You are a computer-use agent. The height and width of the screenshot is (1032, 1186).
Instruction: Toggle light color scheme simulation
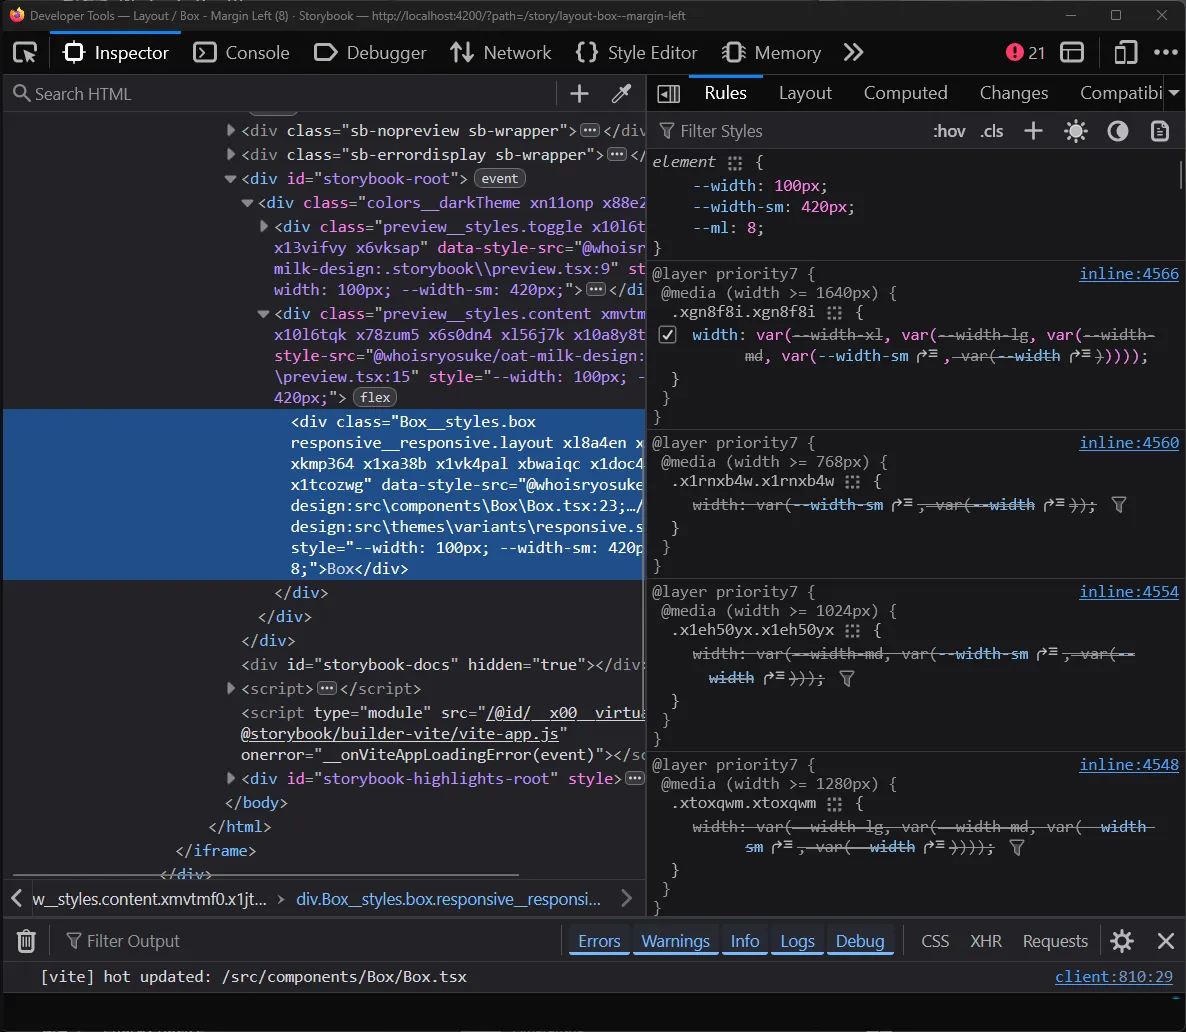1076,130
